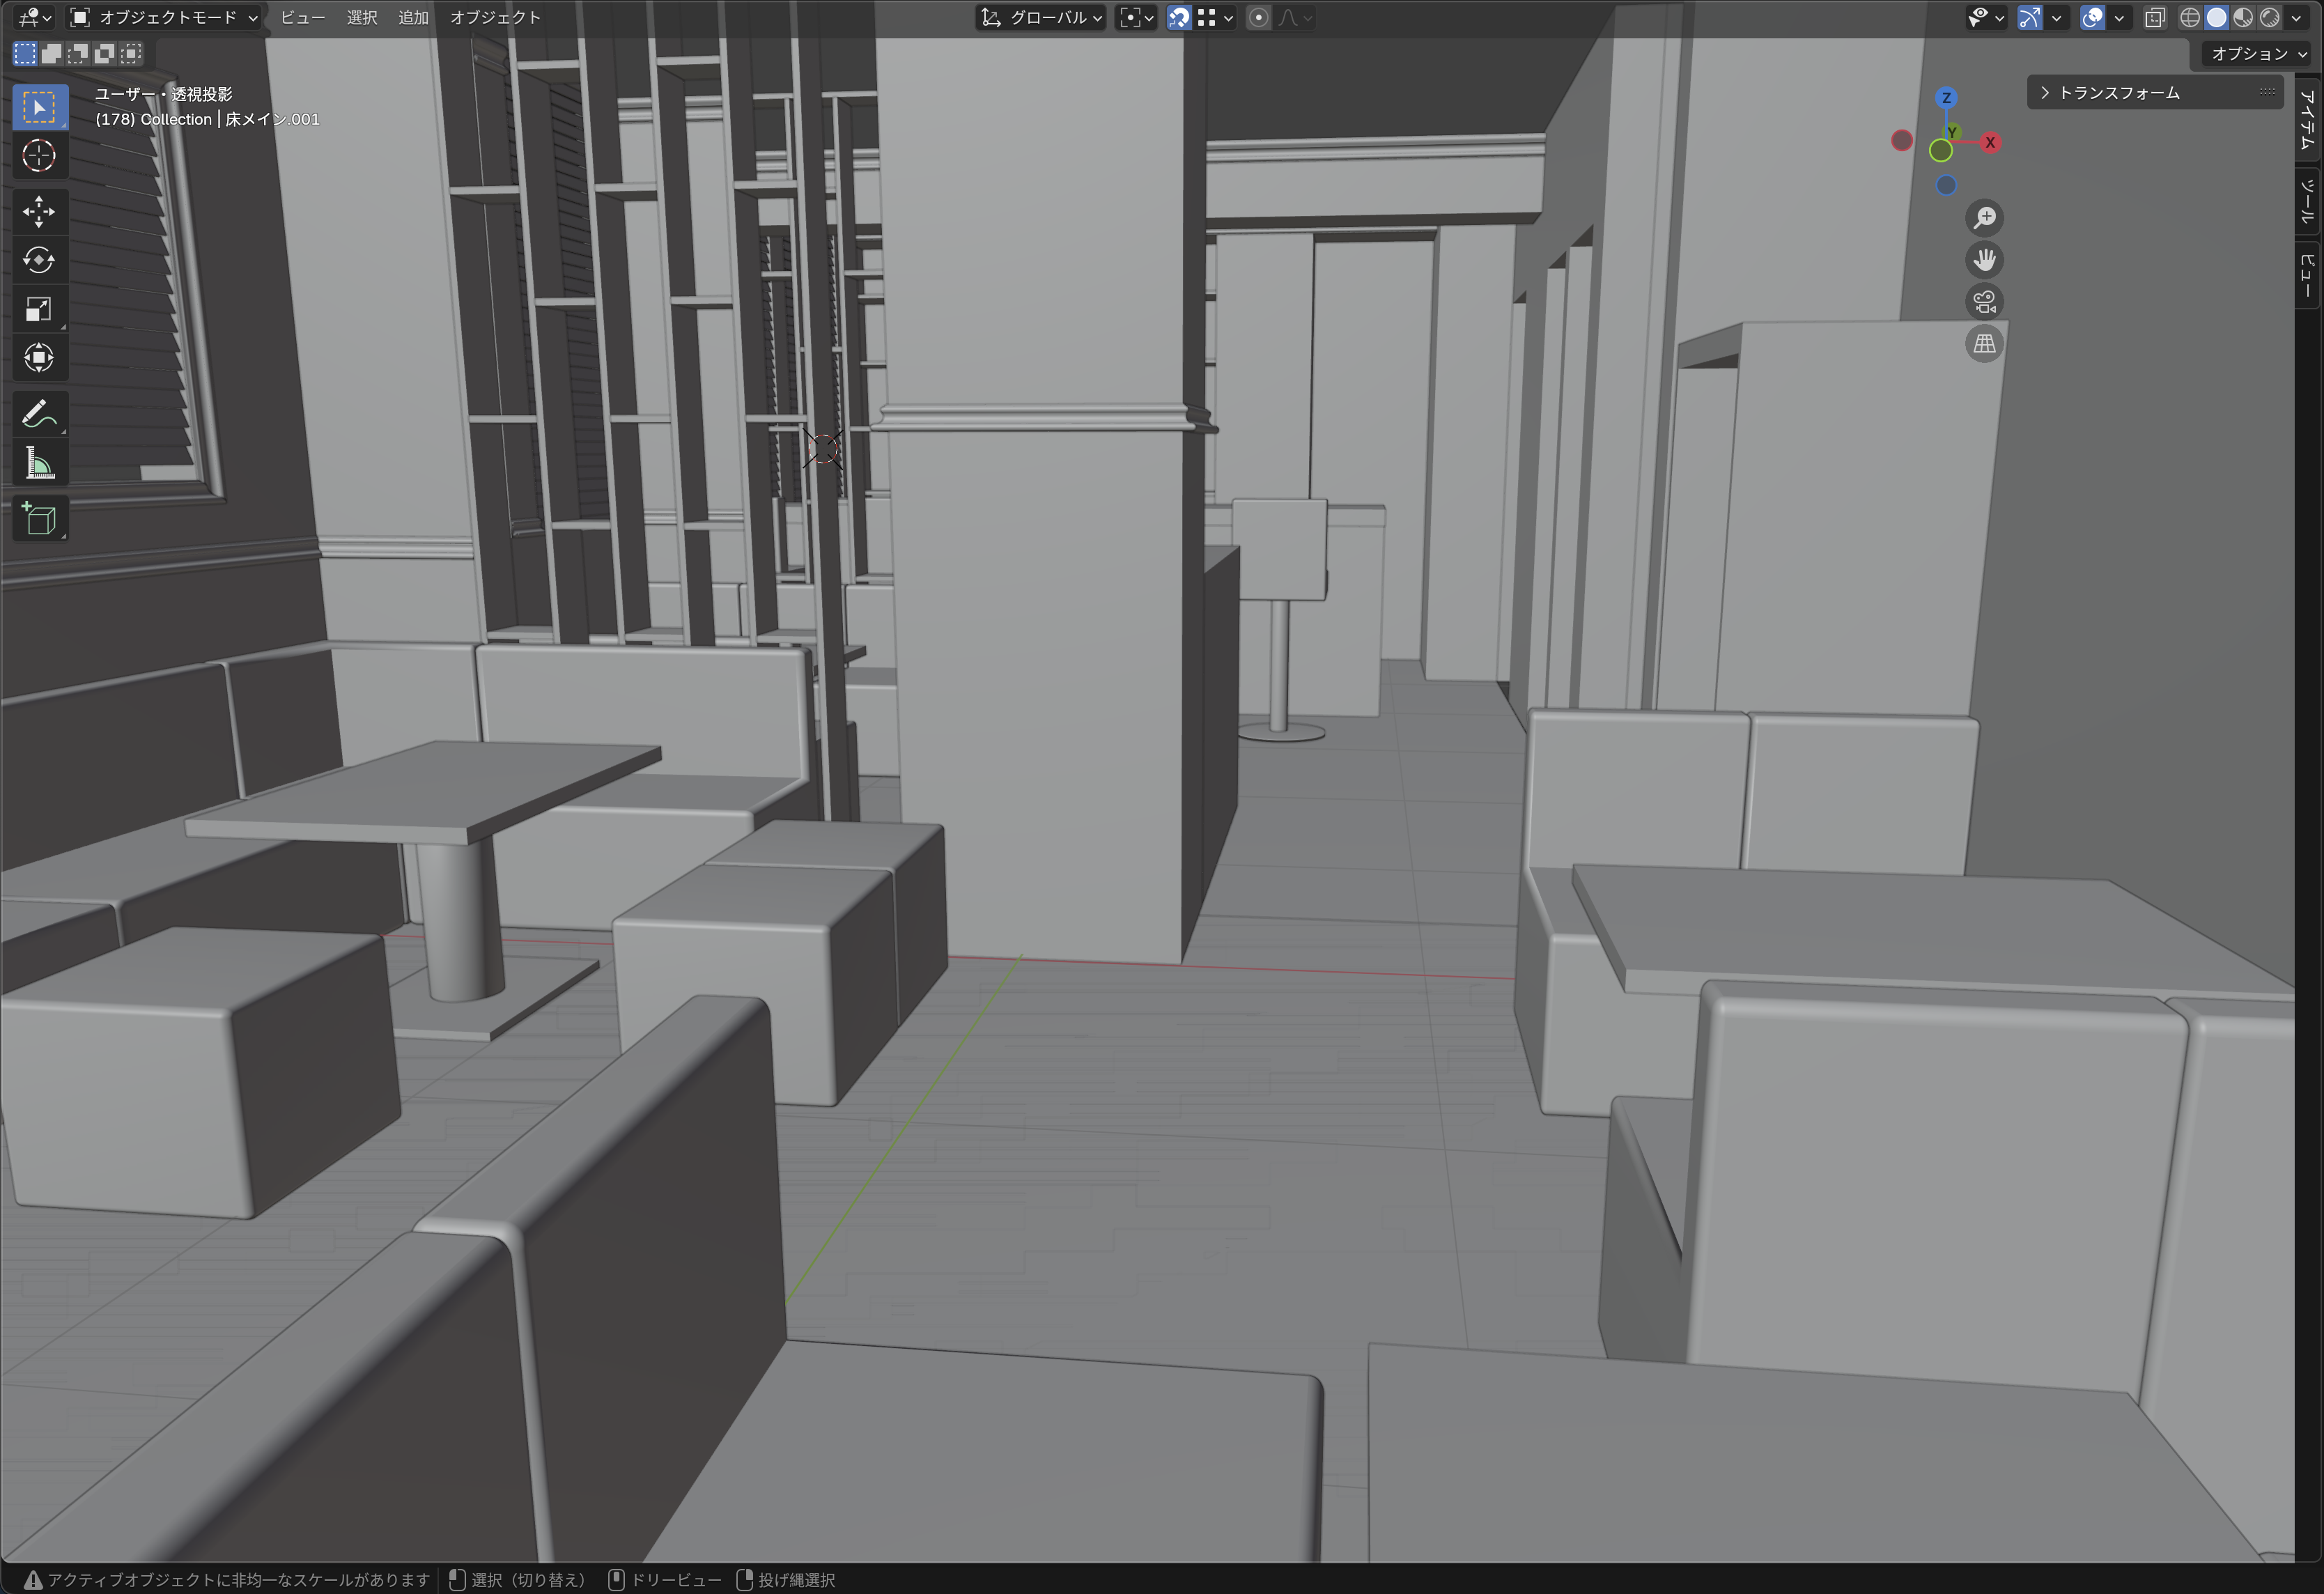Viewport: 2324px width, 1594px height.
Task: Click the トランスフォーム panel drag handle dots
Action: point(2267,92)
